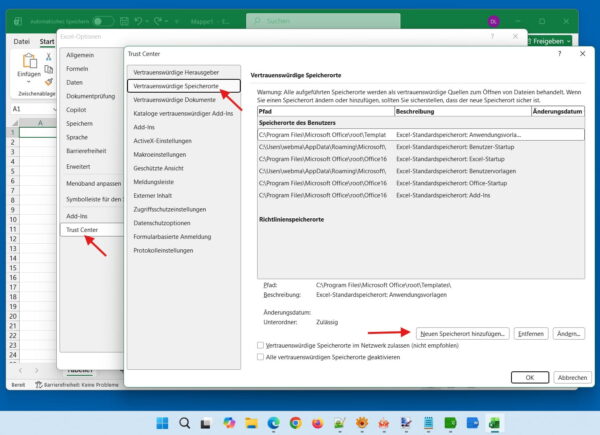
Task: Open Google Chrome from the taskbar
Action: click(295, 423)
